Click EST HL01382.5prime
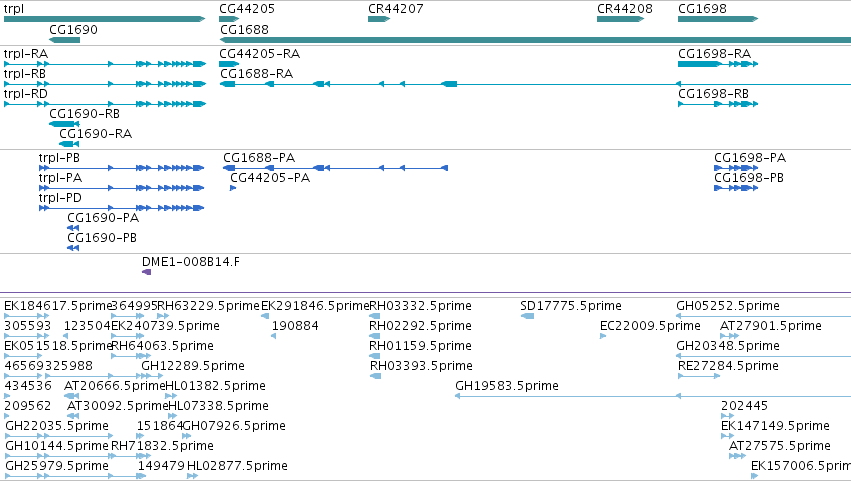 click(171, 396)
